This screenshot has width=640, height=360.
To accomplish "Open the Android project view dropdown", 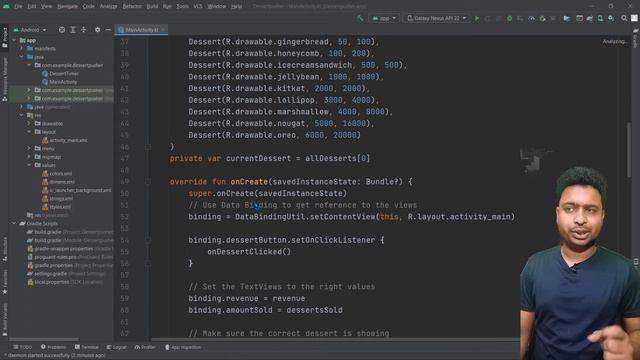I will click(30, 30).
